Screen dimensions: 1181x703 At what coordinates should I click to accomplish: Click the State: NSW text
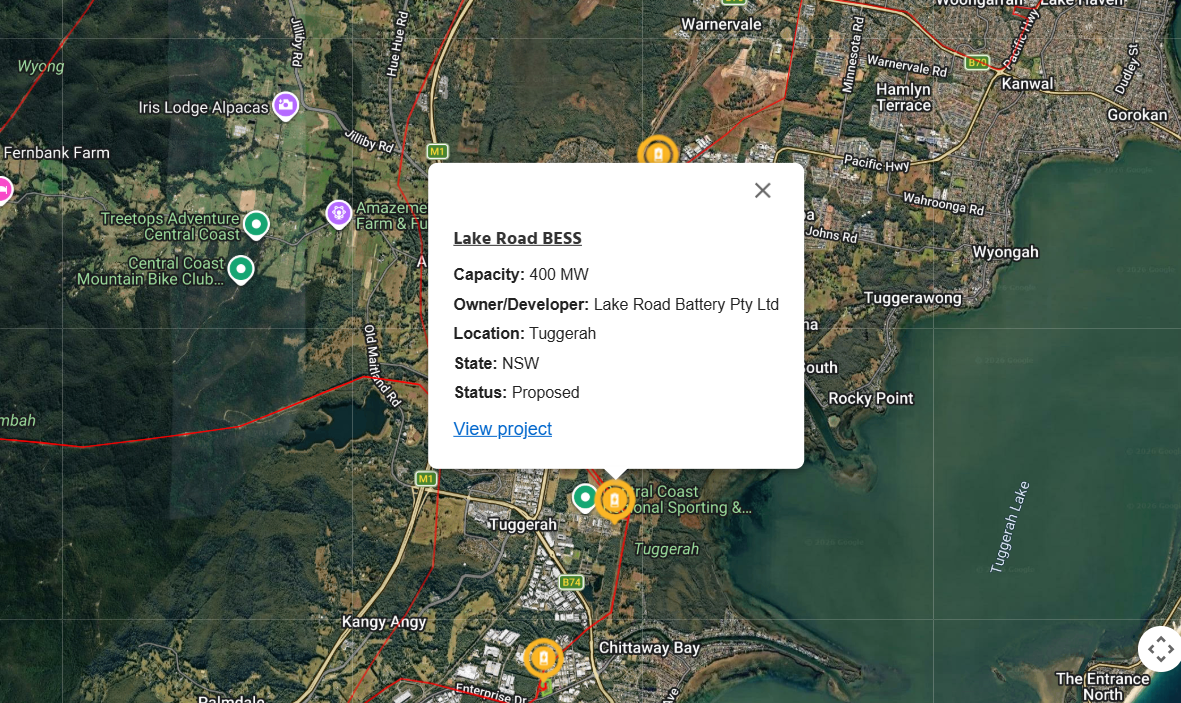(x=496, y=363)
